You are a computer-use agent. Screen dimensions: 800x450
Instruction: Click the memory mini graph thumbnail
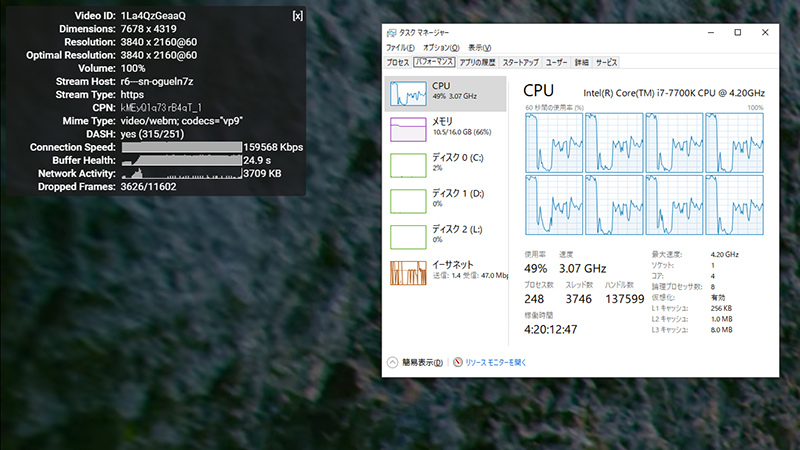tap(408, 130)
